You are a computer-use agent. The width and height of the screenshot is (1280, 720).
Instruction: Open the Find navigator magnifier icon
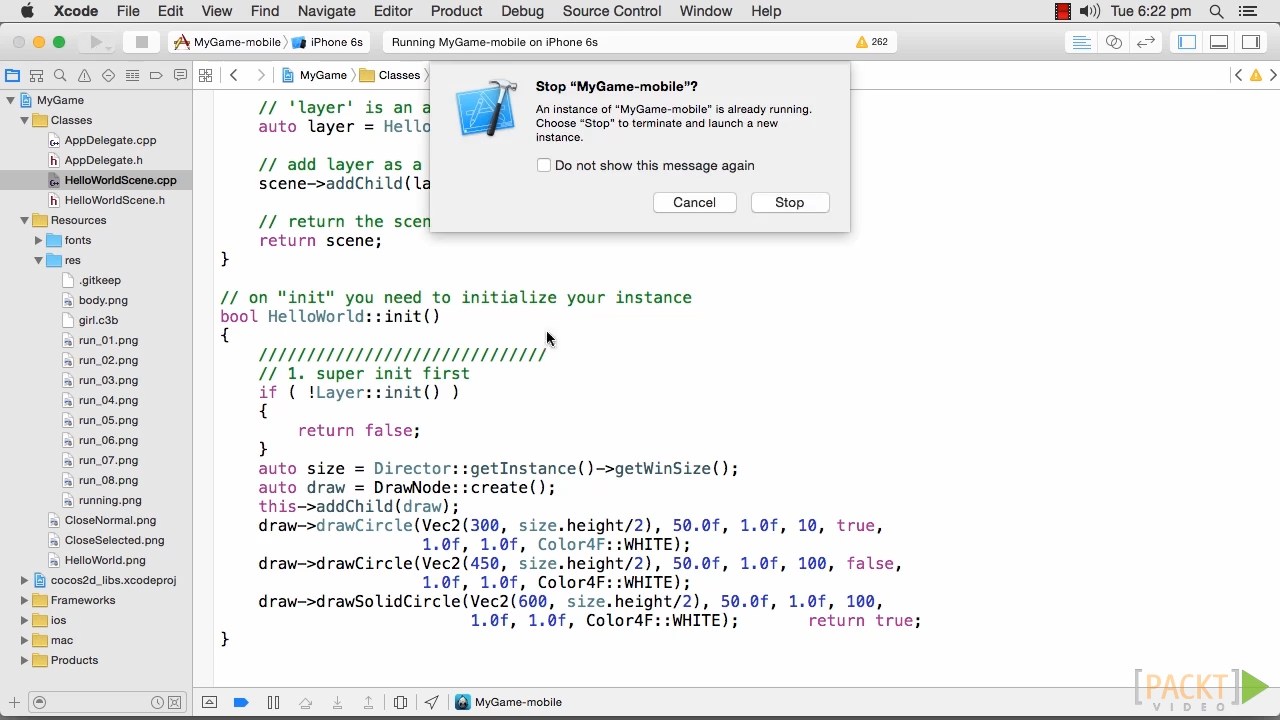tap(60, 75)
